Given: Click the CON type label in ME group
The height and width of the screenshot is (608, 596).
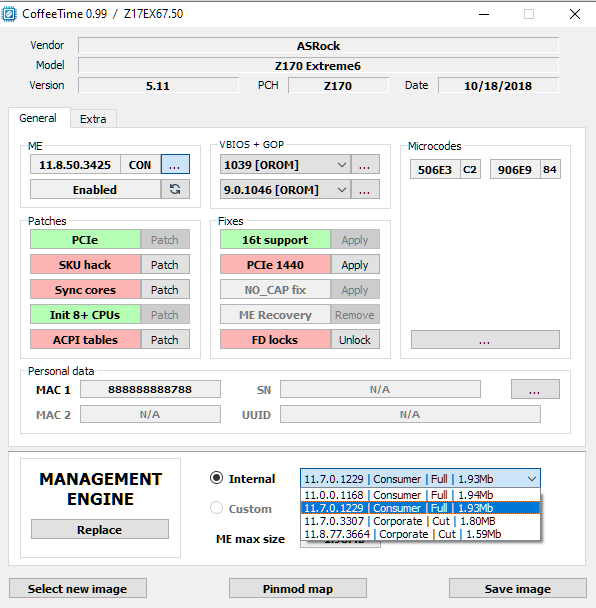Looking at the screenshot, I should point(140,164).
